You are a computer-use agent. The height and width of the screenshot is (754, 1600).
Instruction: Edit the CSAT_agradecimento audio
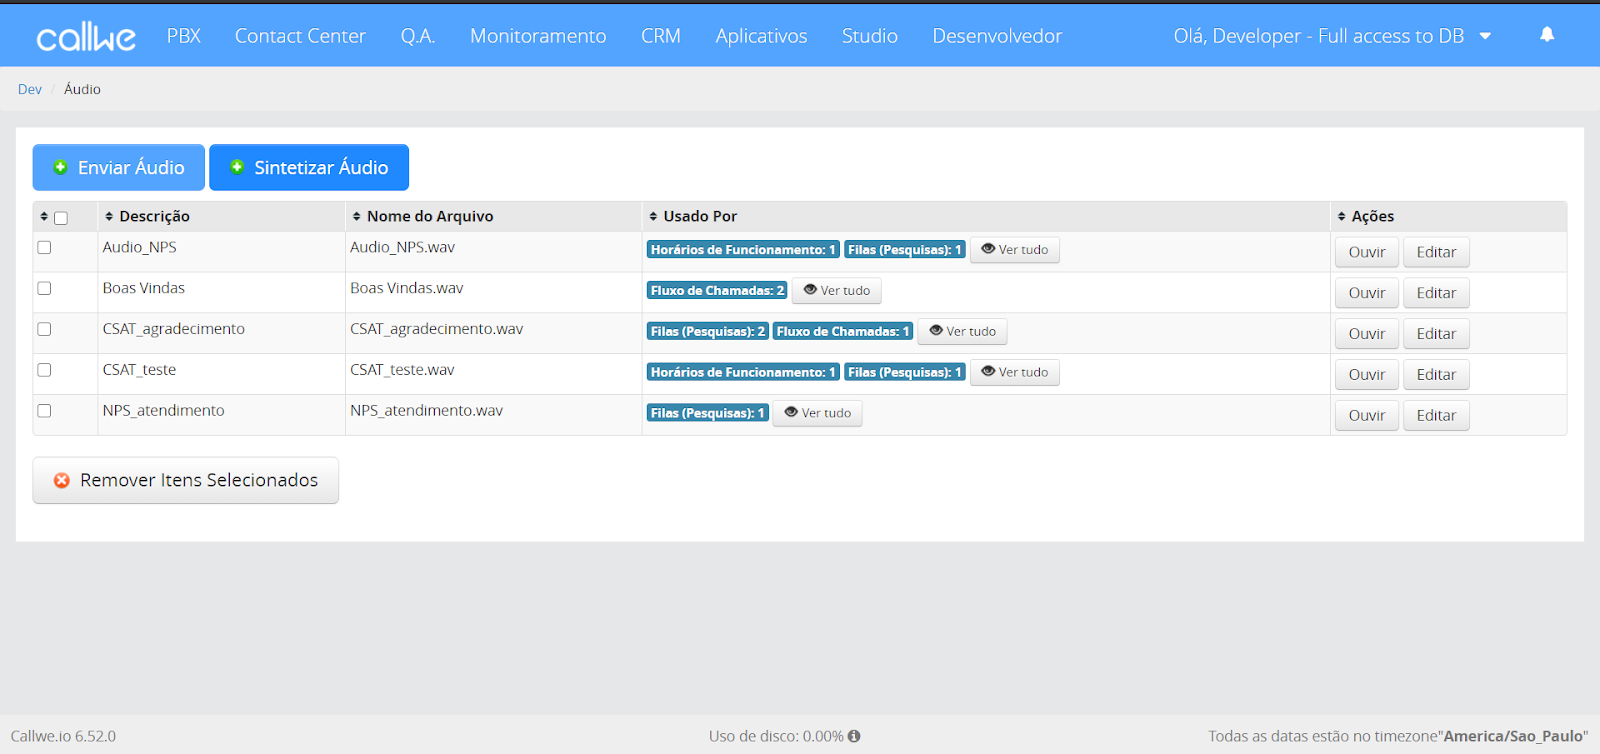tap(1436, 334)
